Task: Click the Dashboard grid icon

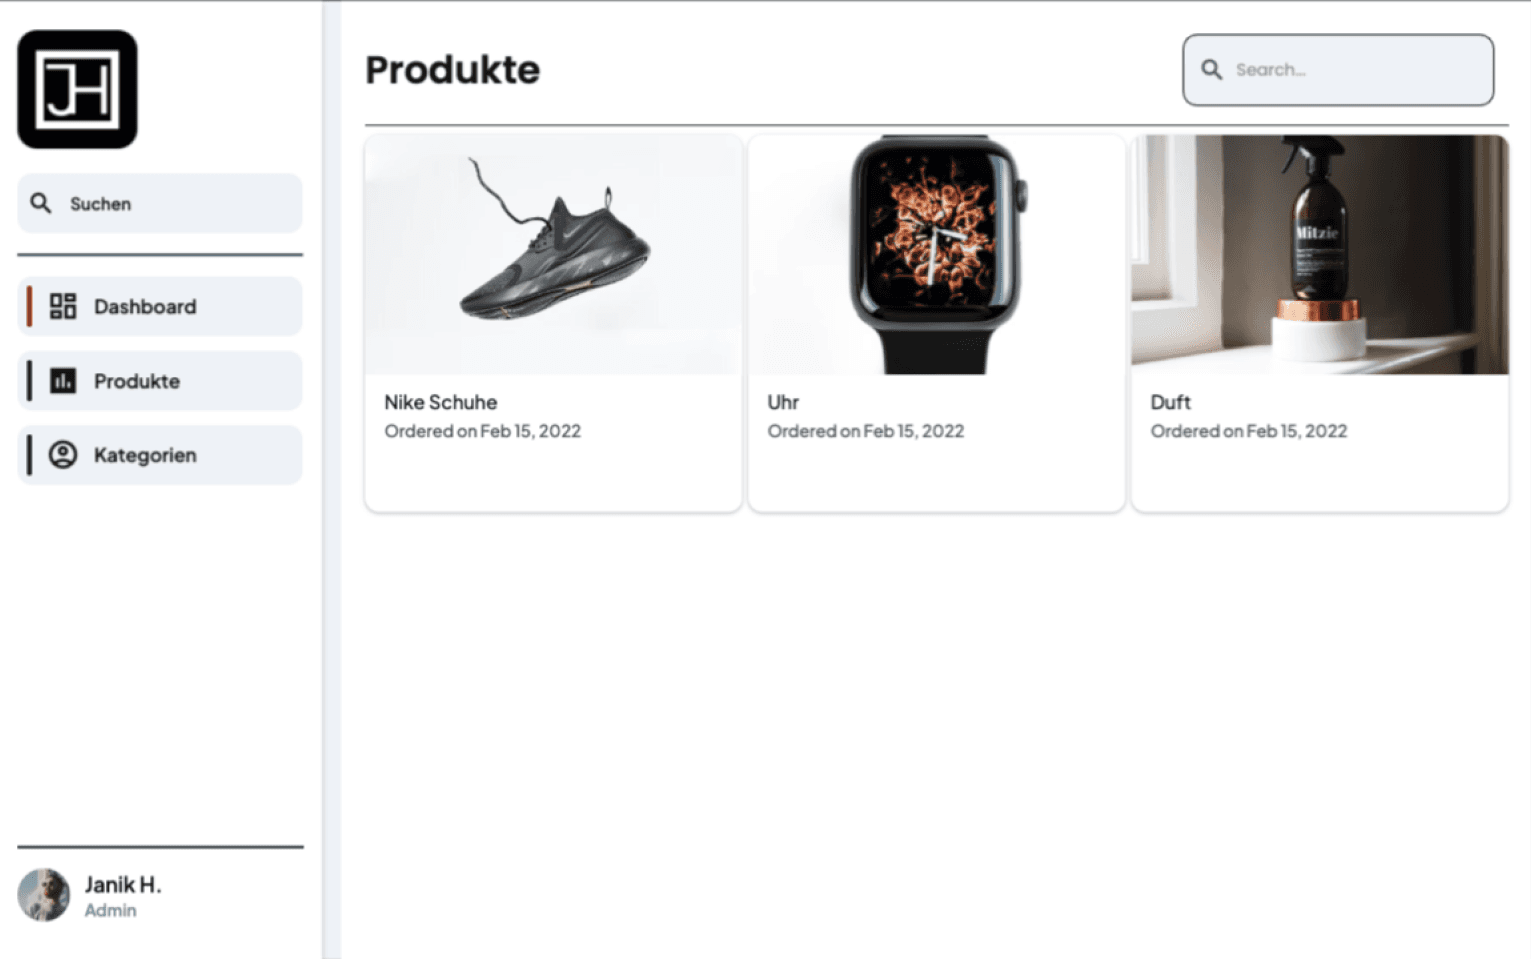Action: coord(63,306)
